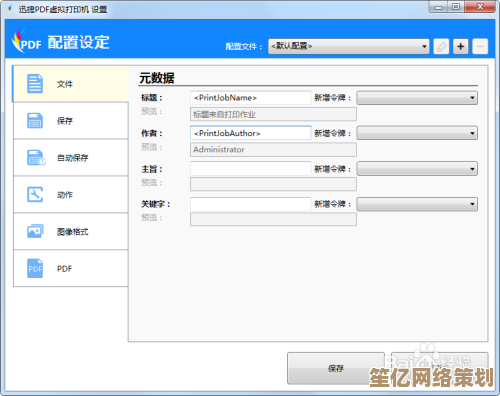Open the 新增令牌 dropdown for 标题

click(x=417, y=98)
